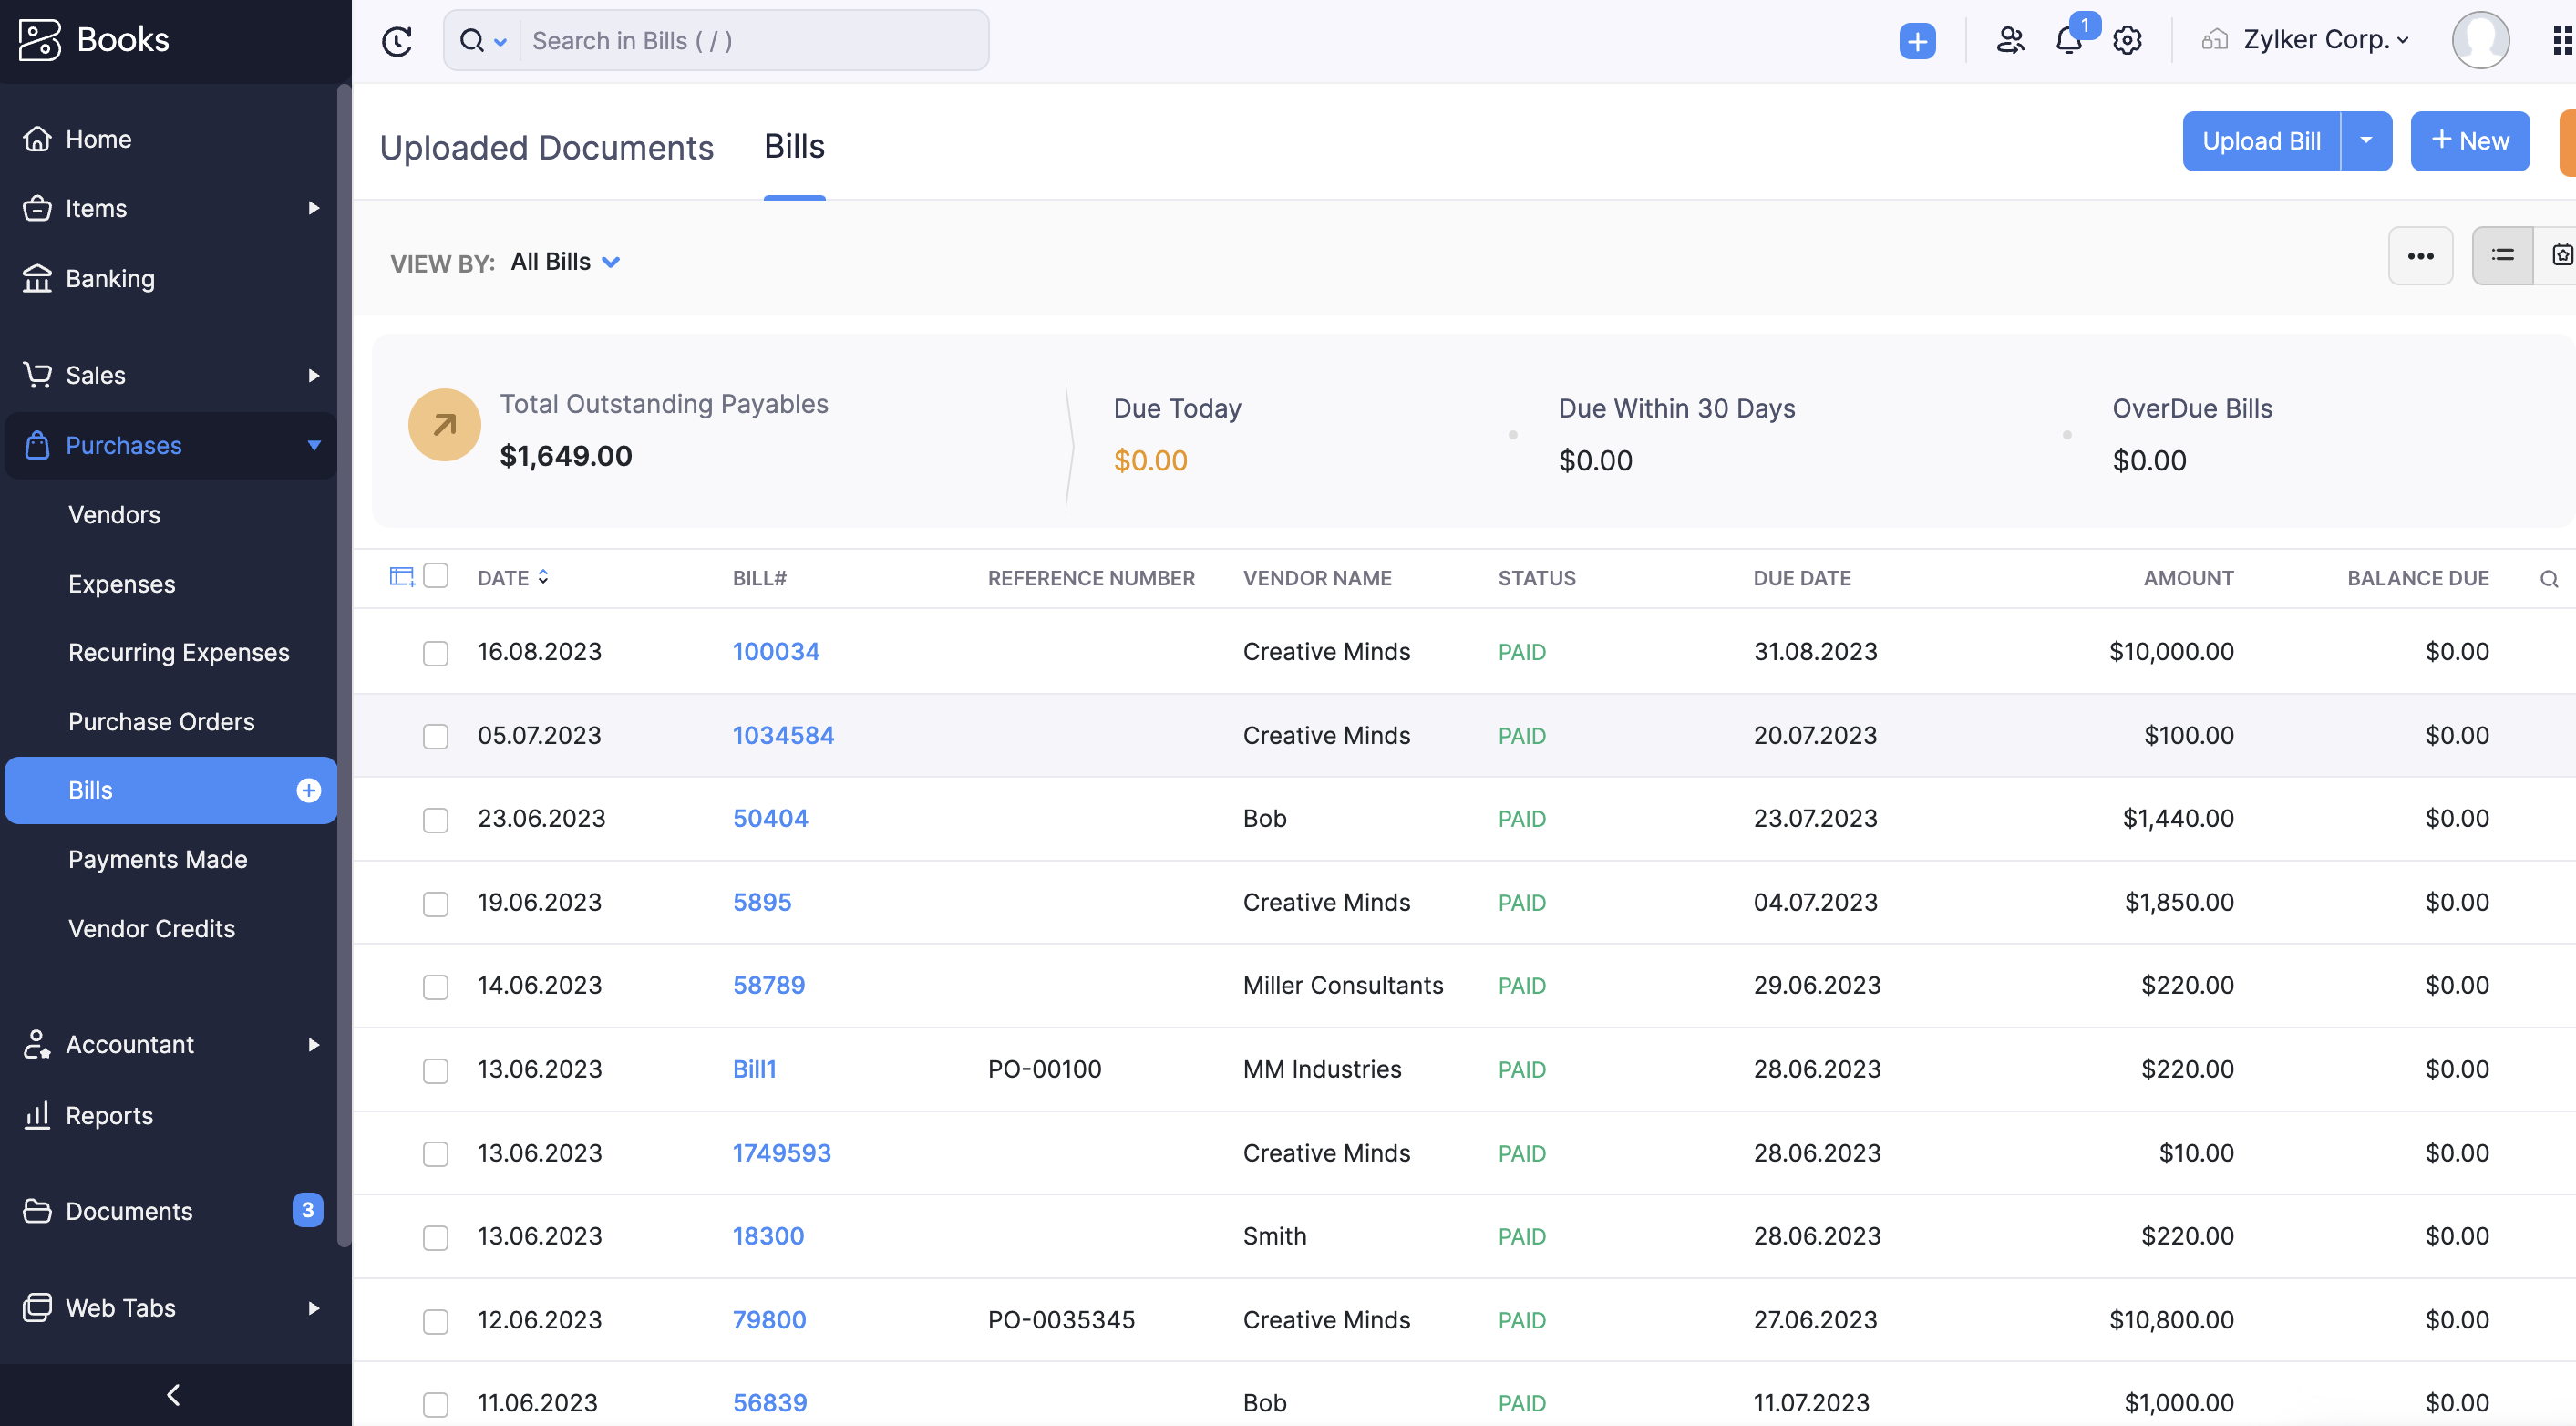Toggle the select-all bills checkbox
This screenshot has width=2576, height=1426.
pos(435,575)
